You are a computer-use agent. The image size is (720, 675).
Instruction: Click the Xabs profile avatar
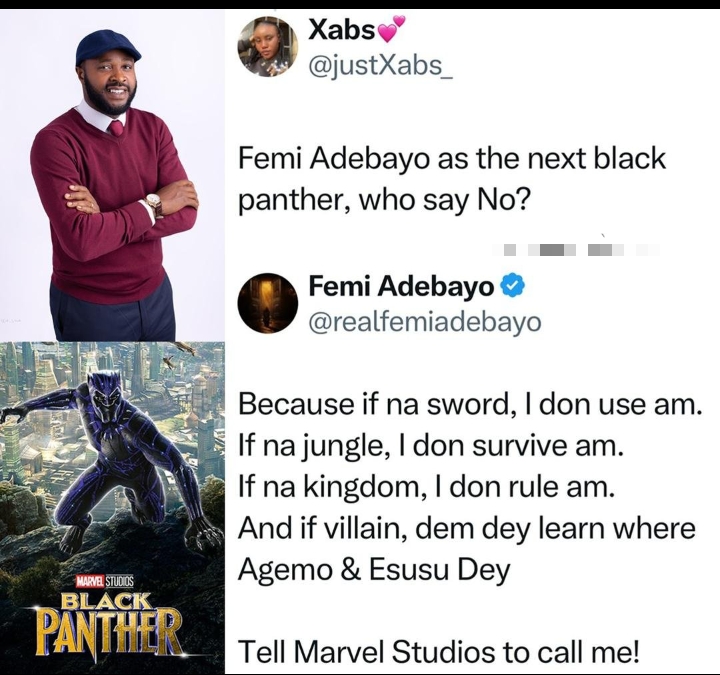click(x=268, y=47)
